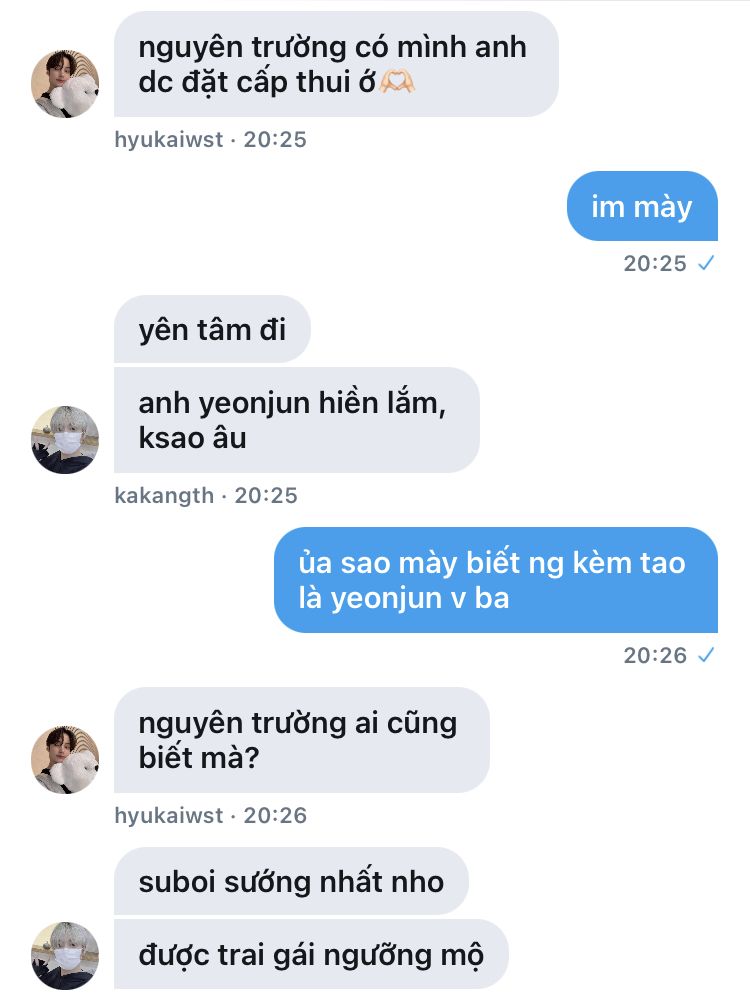
Task: Click kakangth masked avatar next to yeonjun message
Action: (x=65, y=440)
